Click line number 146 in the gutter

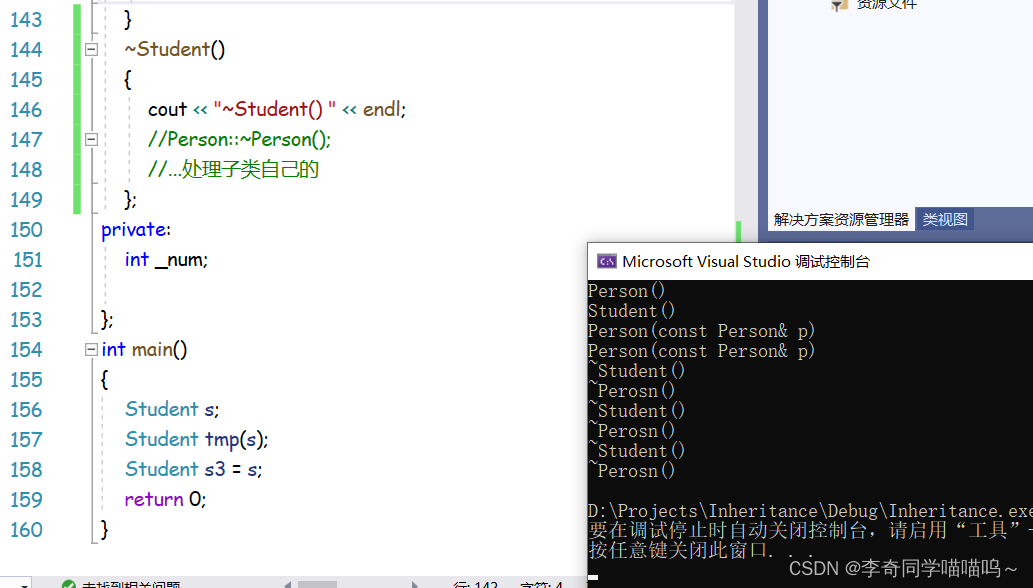(26, 109)
